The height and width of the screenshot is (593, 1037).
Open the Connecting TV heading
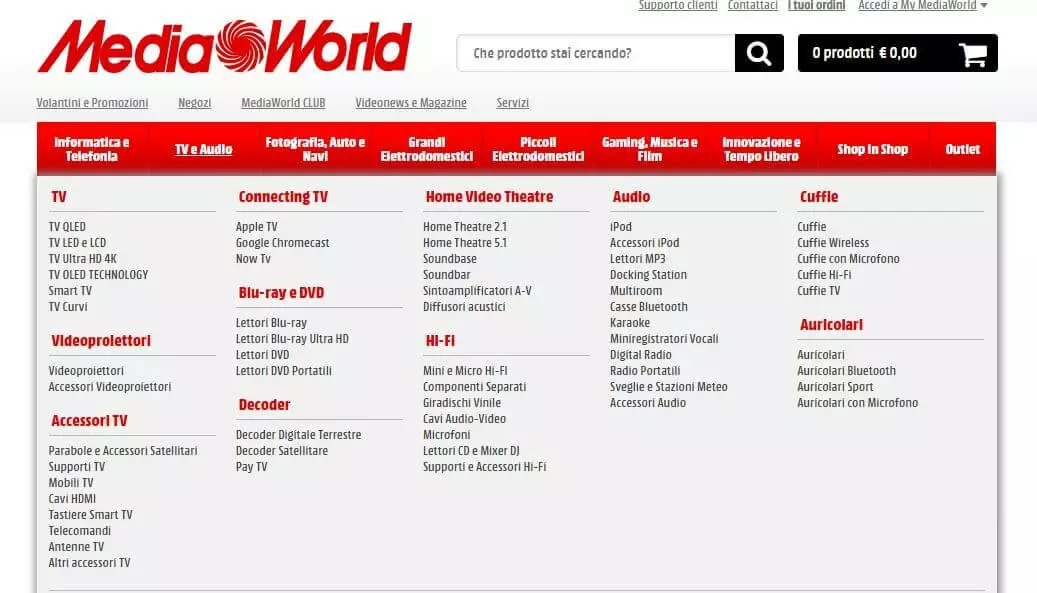[x=283, y=197]
